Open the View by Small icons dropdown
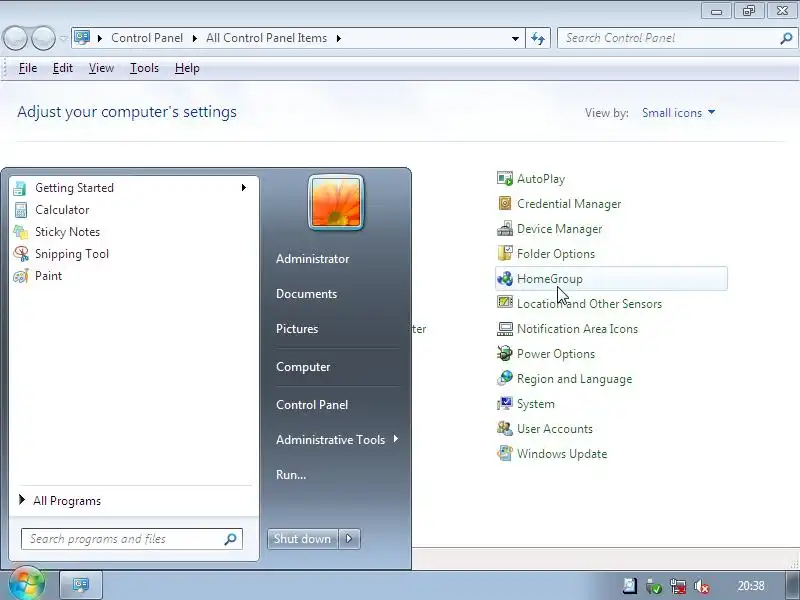This screenshot has width=800, height=600. [678, 113]
